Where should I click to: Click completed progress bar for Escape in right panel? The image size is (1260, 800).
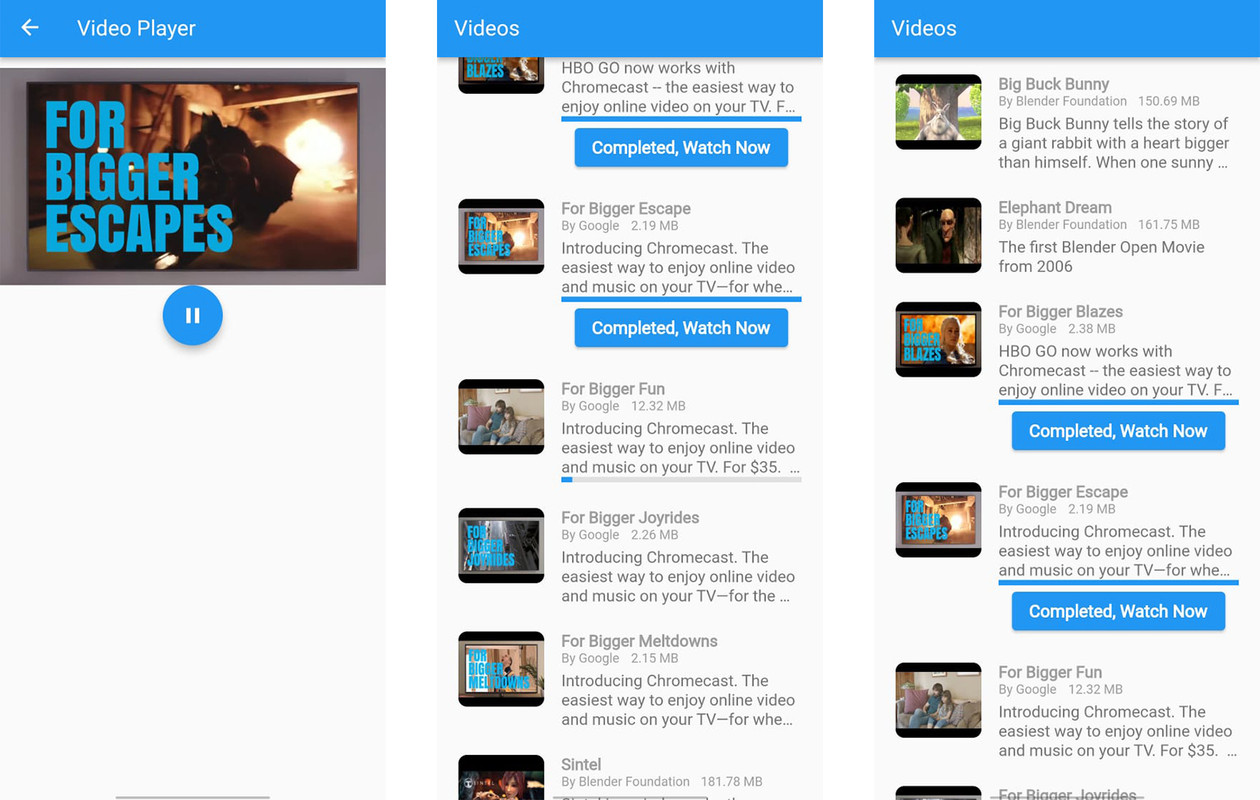click(x=1118, y=582)
